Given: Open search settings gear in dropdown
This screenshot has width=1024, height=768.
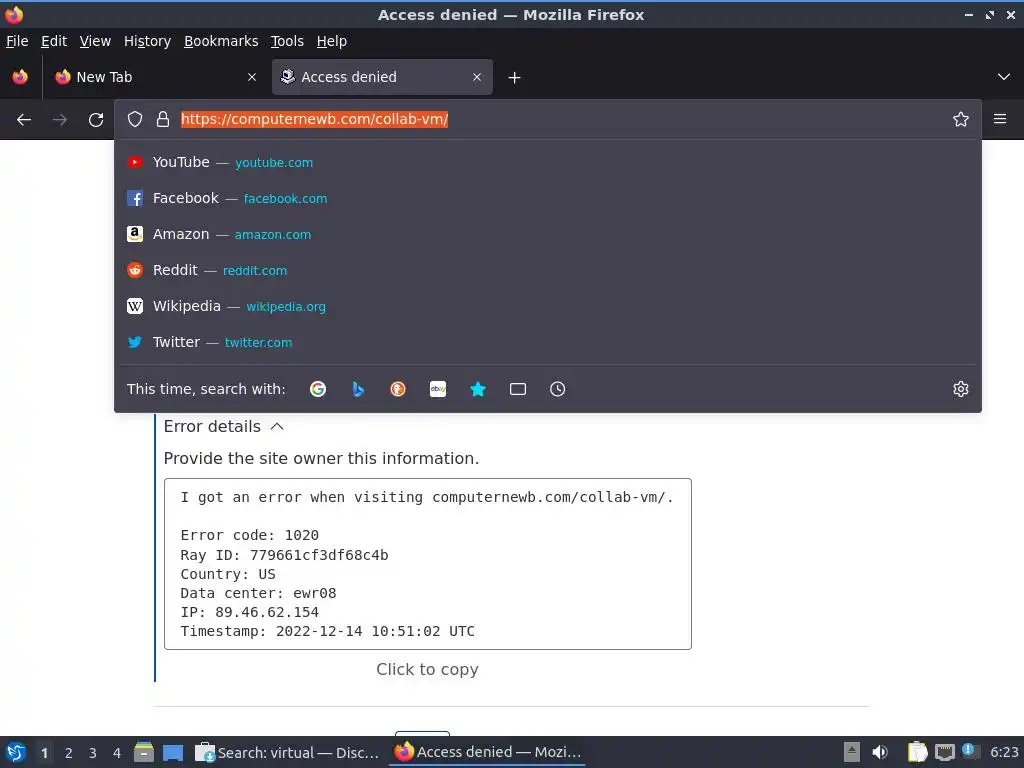Looking at the screenshot, I should pyautogui.click(x=961, y=389).
